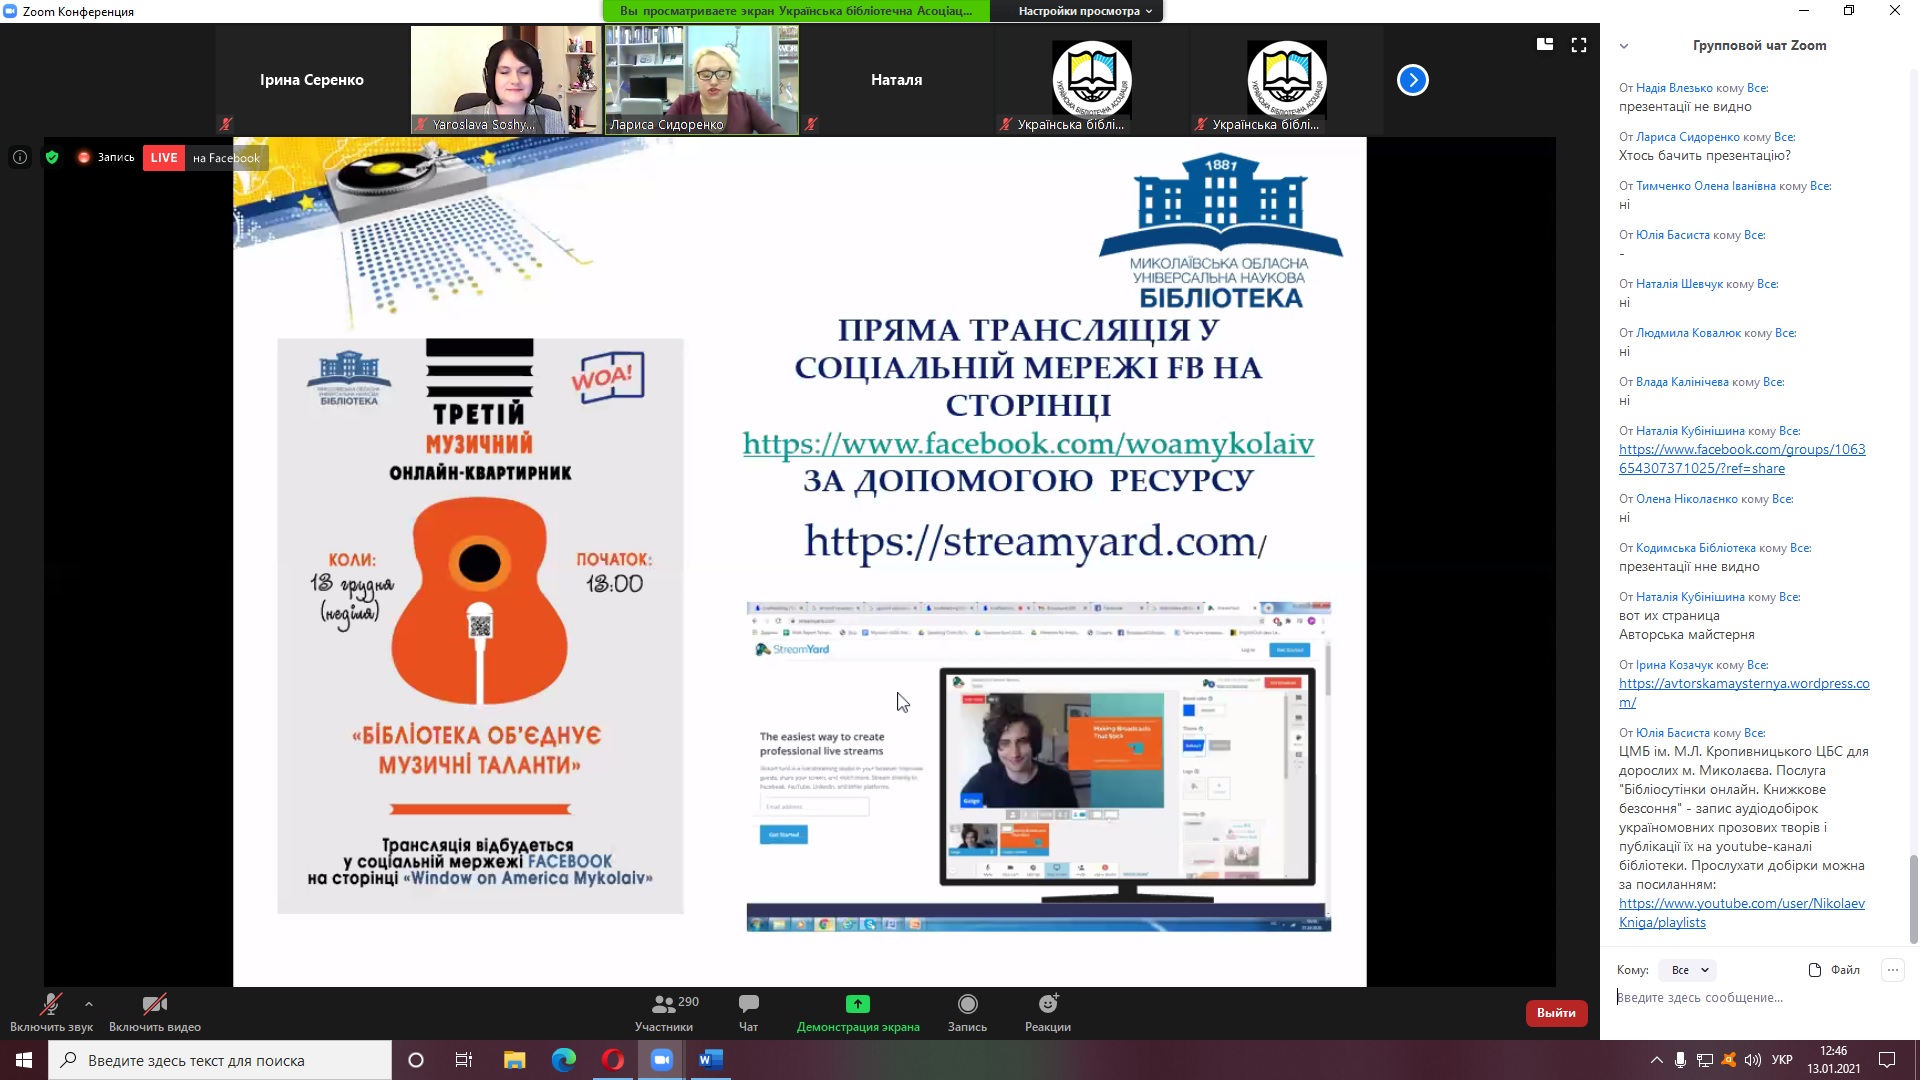
Task: Open the Участники participants panel
Action: click(664, 1012)
